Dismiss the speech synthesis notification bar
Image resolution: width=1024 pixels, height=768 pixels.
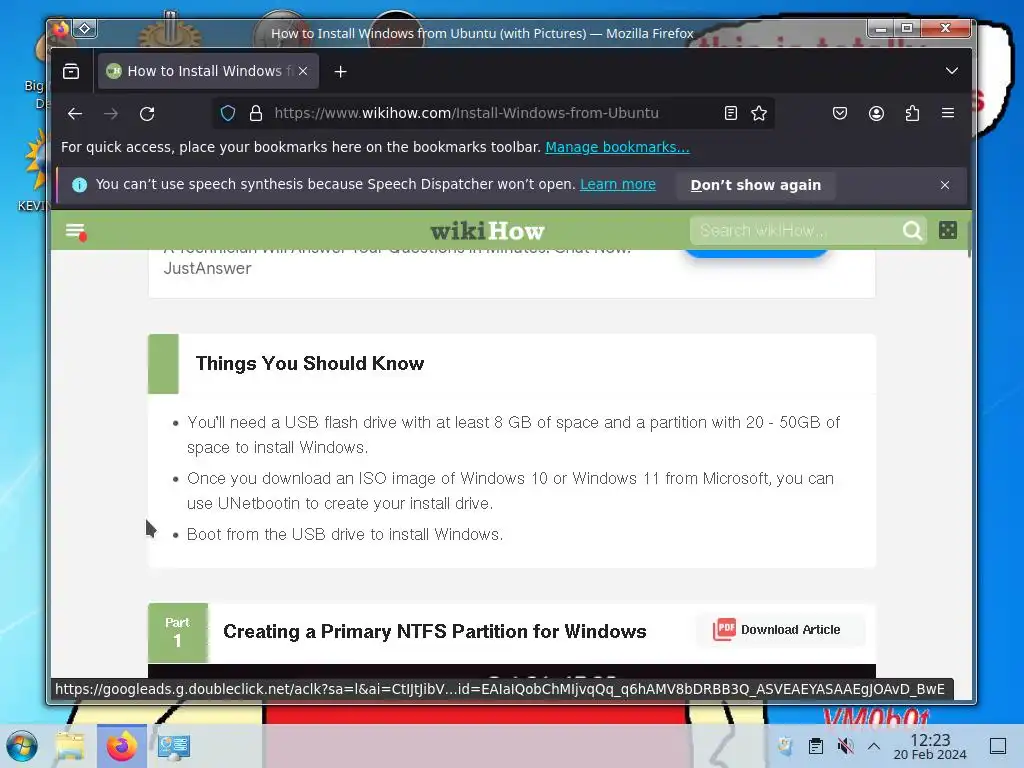(945, 185)
